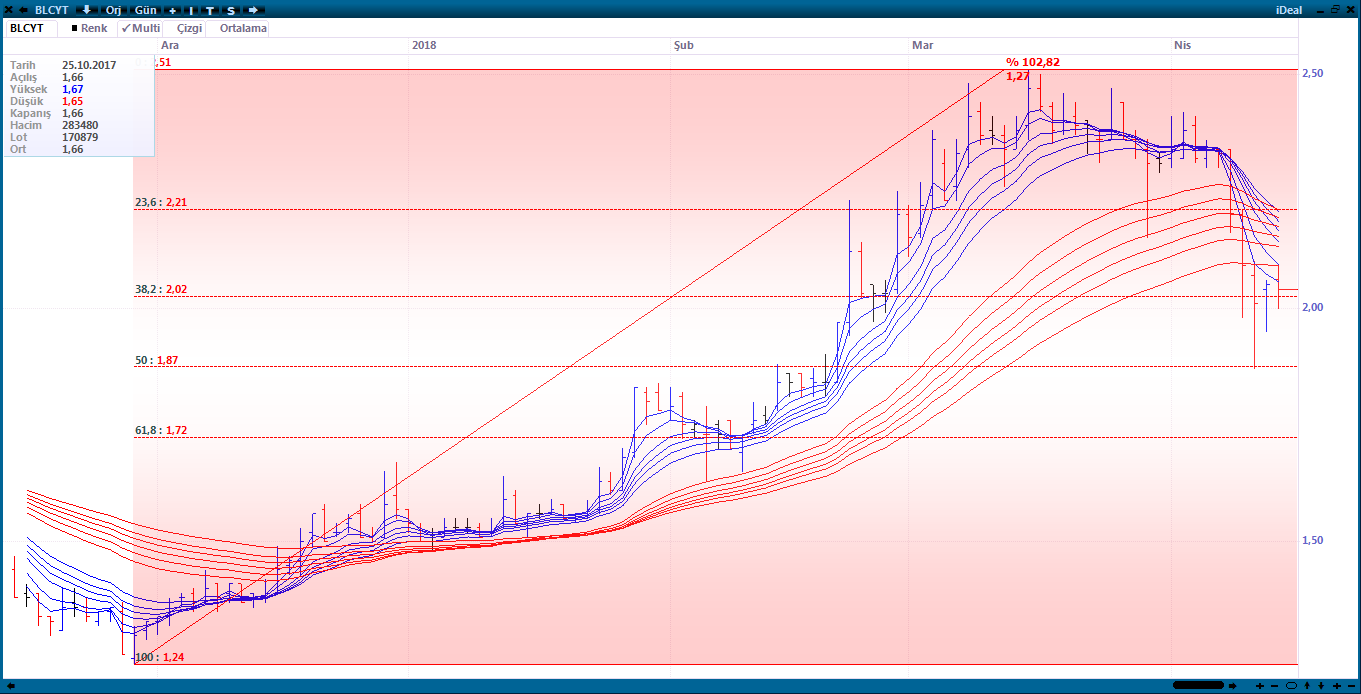Click the down arrow icon in bottom bar
The height and width of the screenshot is (694, 1361).
coord(1321,686)
